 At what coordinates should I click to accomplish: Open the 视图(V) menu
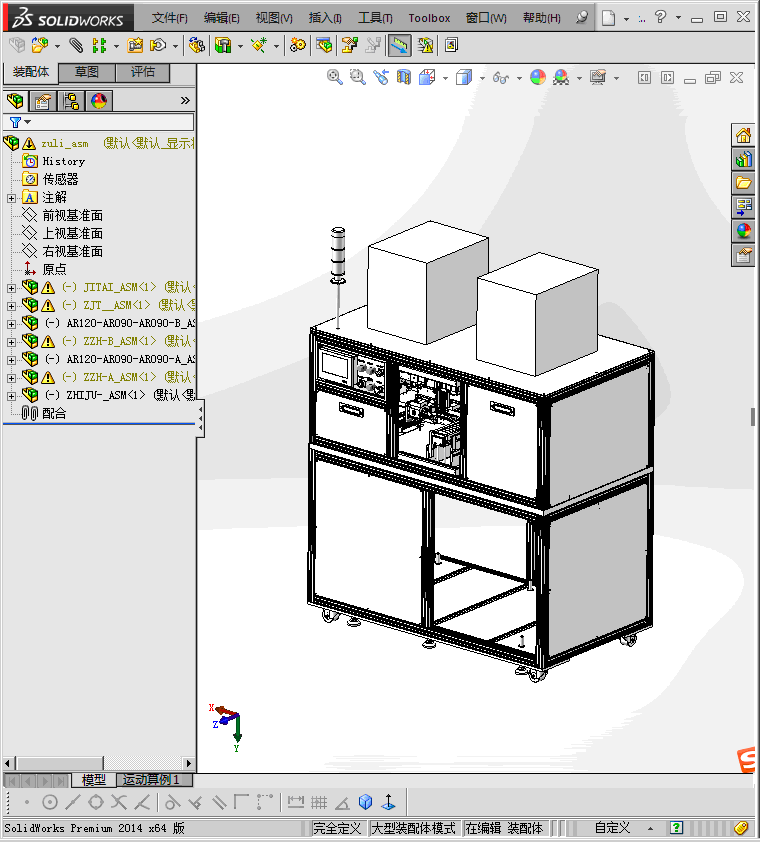[x=274, y=18]
